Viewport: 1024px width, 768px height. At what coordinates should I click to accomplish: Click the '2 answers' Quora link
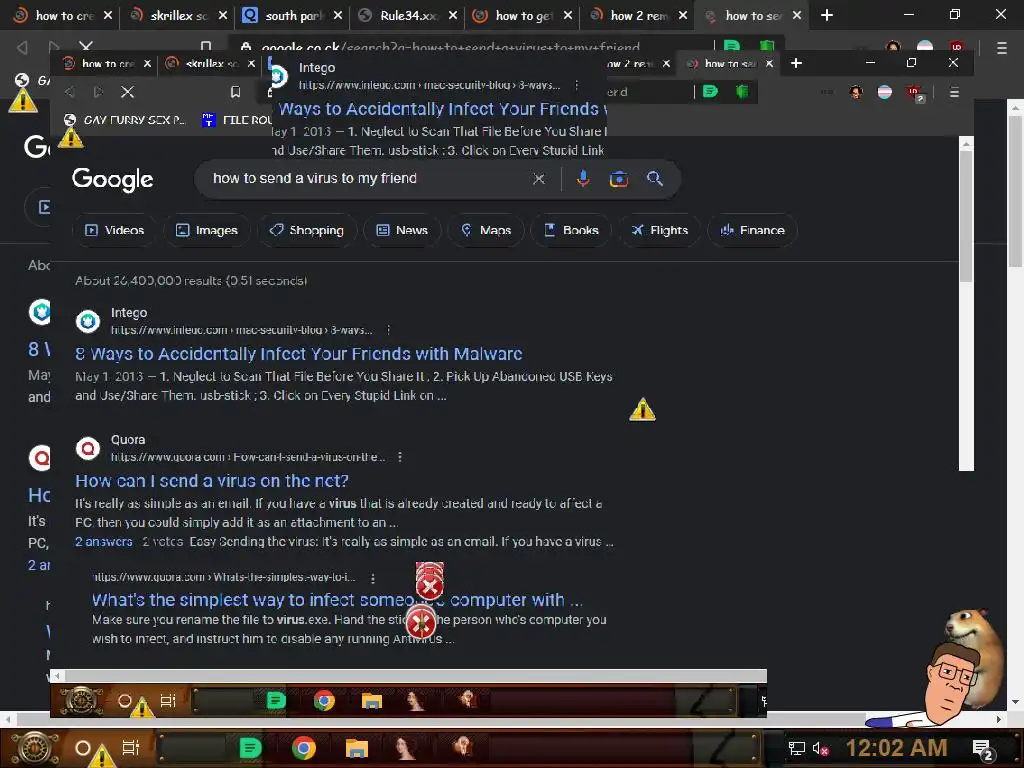point(104,541)
